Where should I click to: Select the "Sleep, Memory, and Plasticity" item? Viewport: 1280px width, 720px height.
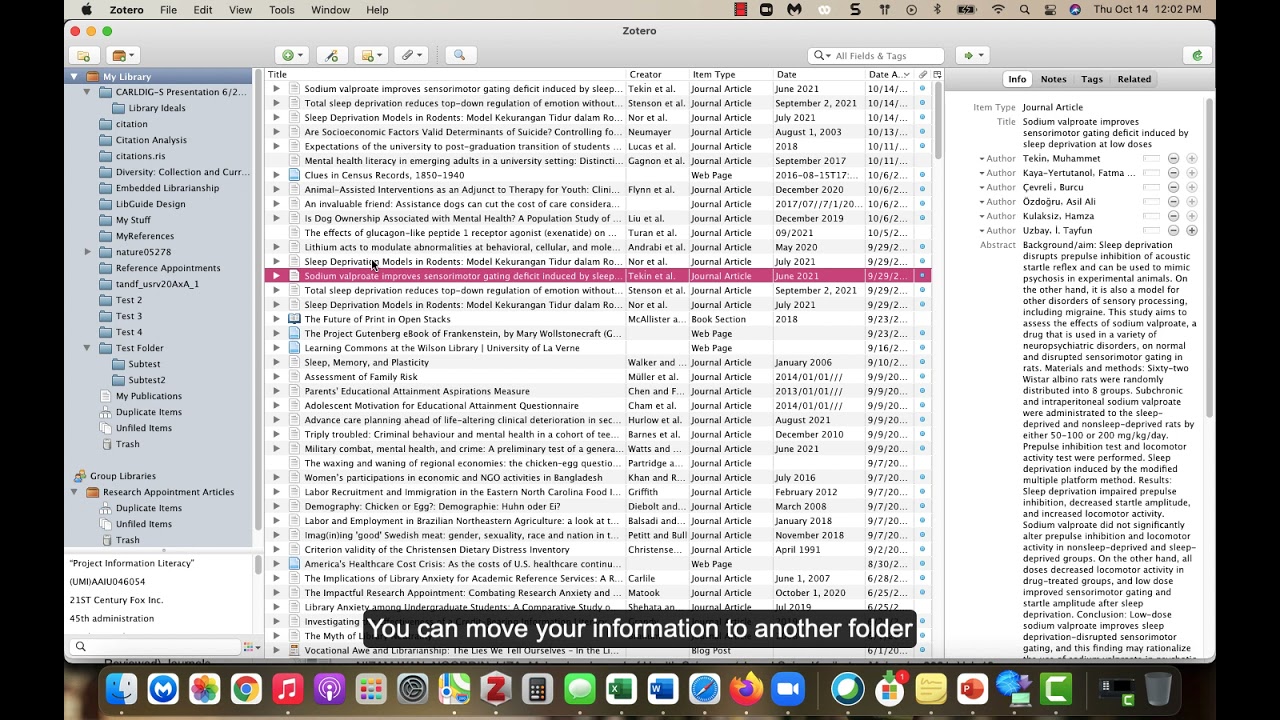pos(598,362)
